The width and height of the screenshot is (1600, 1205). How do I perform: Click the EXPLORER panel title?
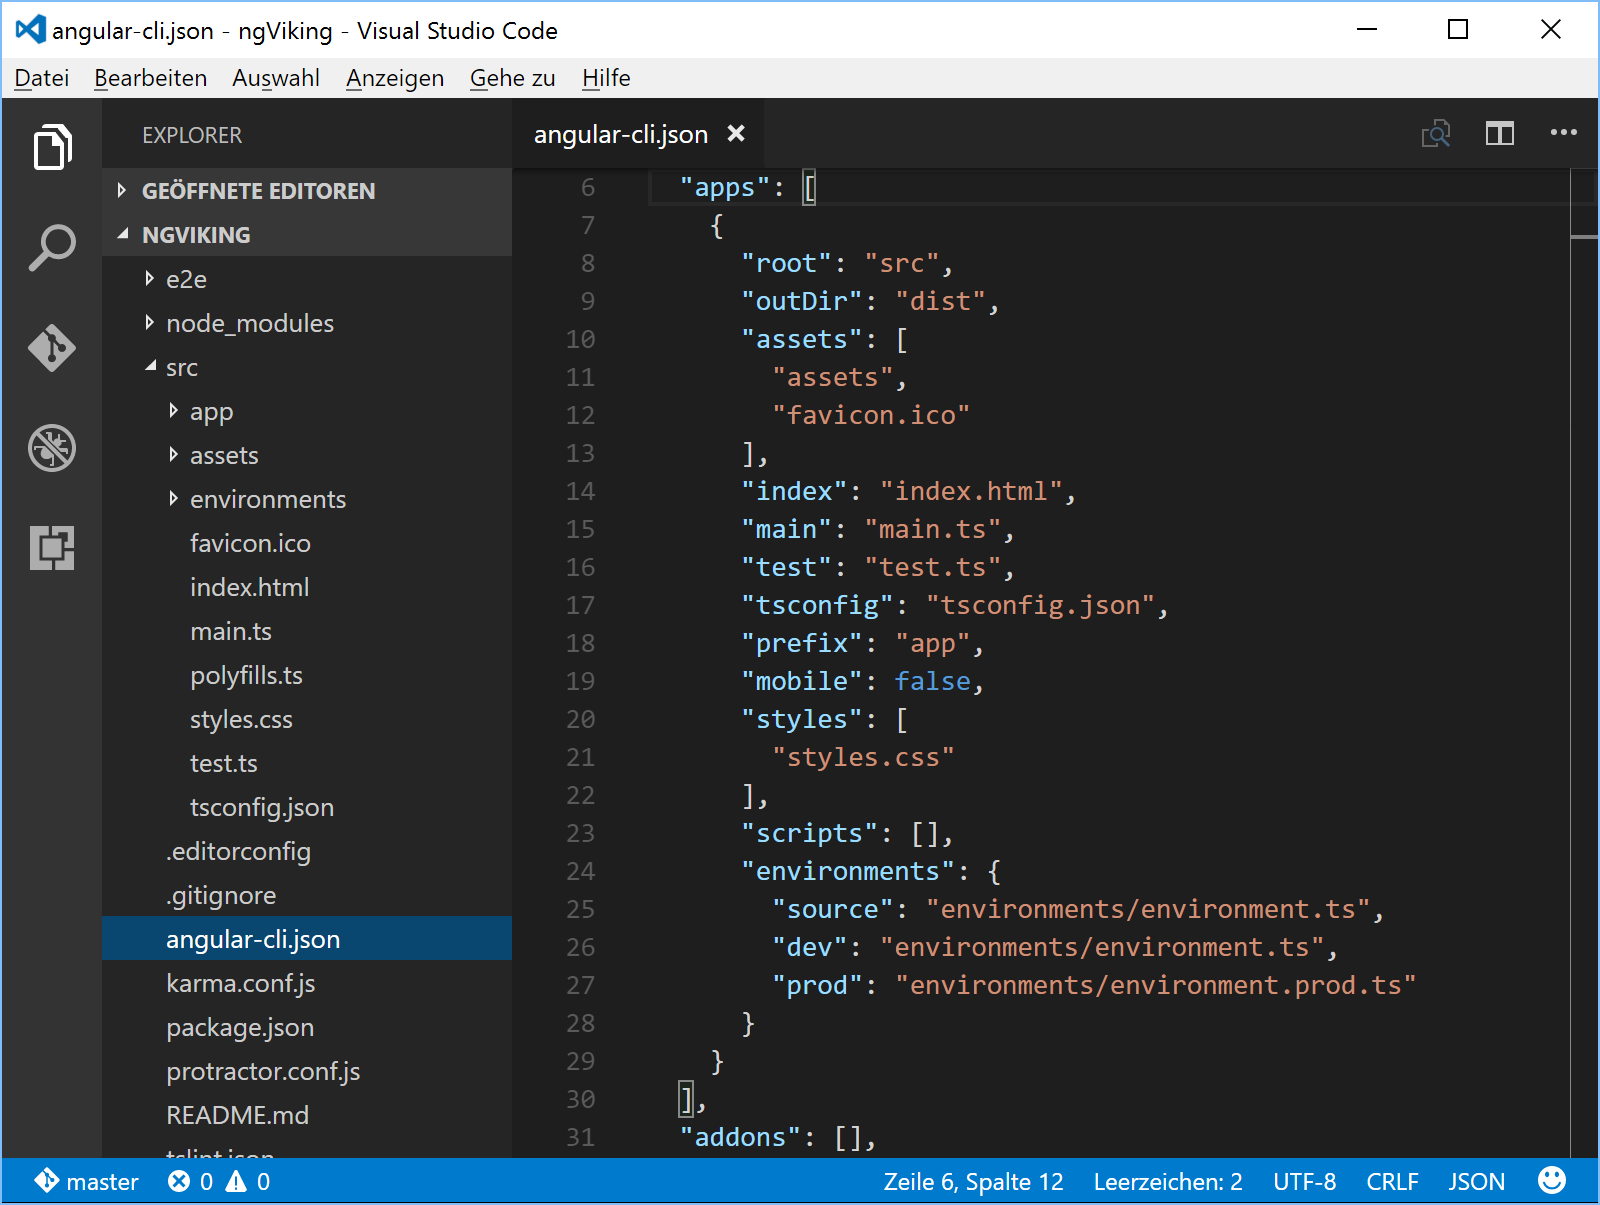coord(192,135)
